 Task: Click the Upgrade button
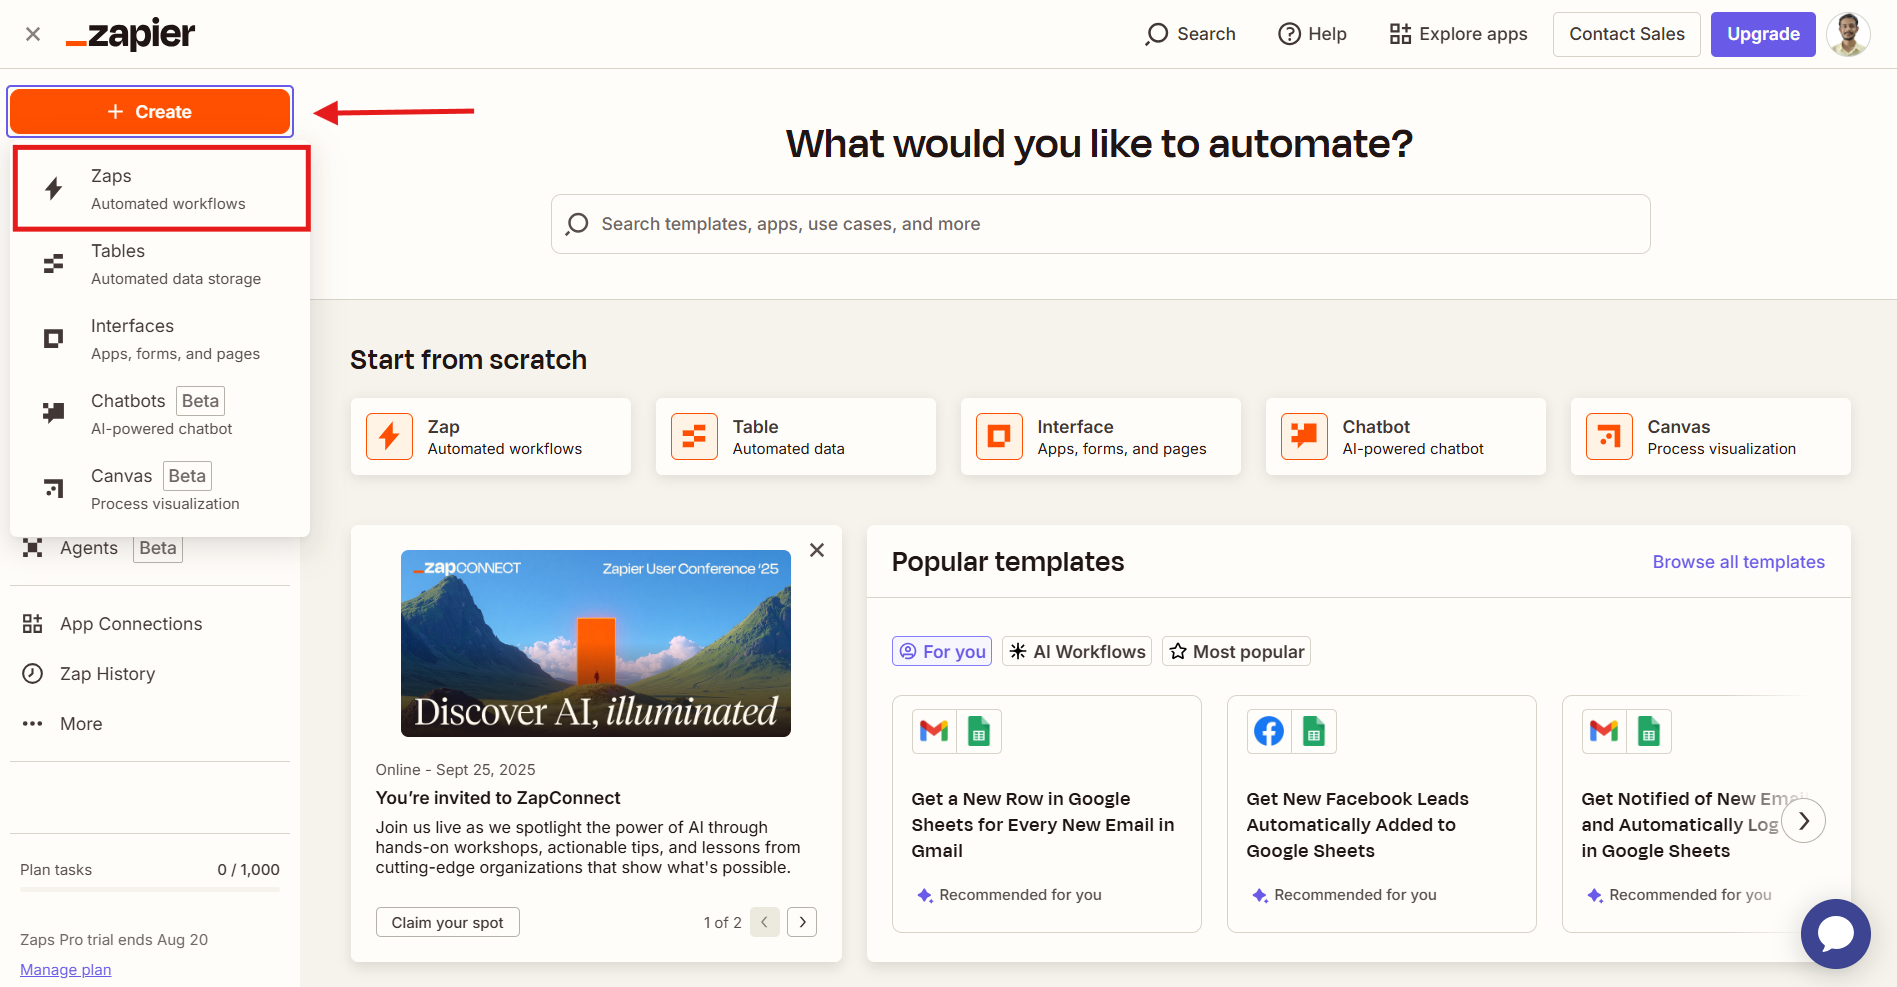pos(1763,34)
